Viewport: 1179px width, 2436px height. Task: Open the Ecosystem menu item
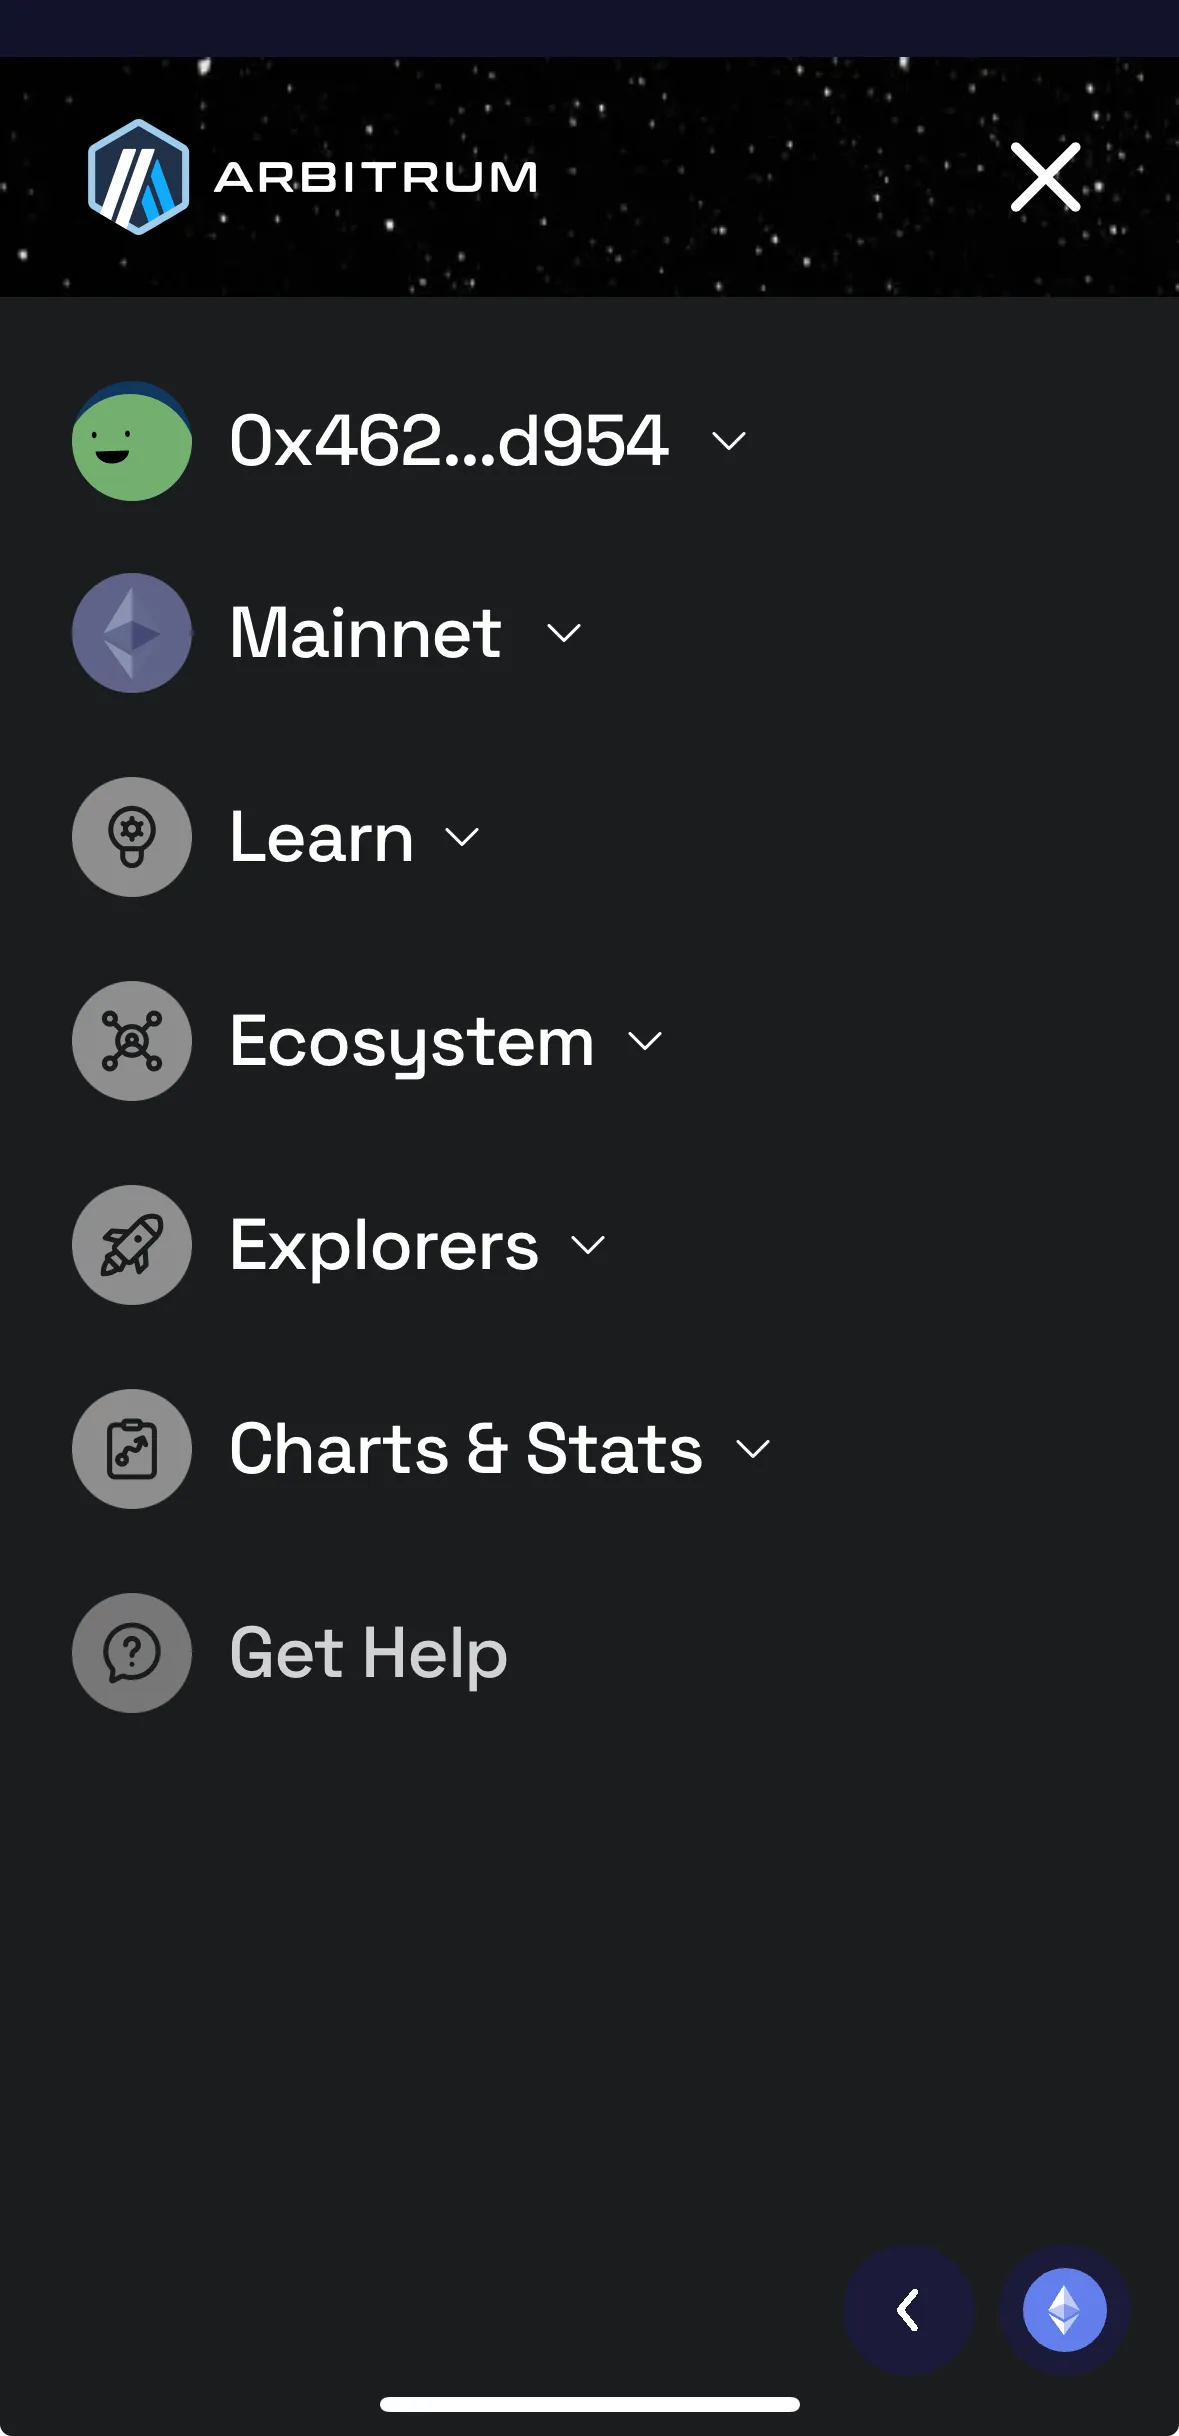(x=412, y=1042)
